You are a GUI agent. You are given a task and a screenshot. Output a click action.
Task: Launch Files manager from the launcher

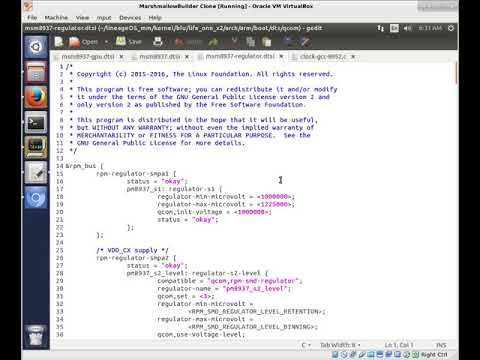tap(36, 72)
